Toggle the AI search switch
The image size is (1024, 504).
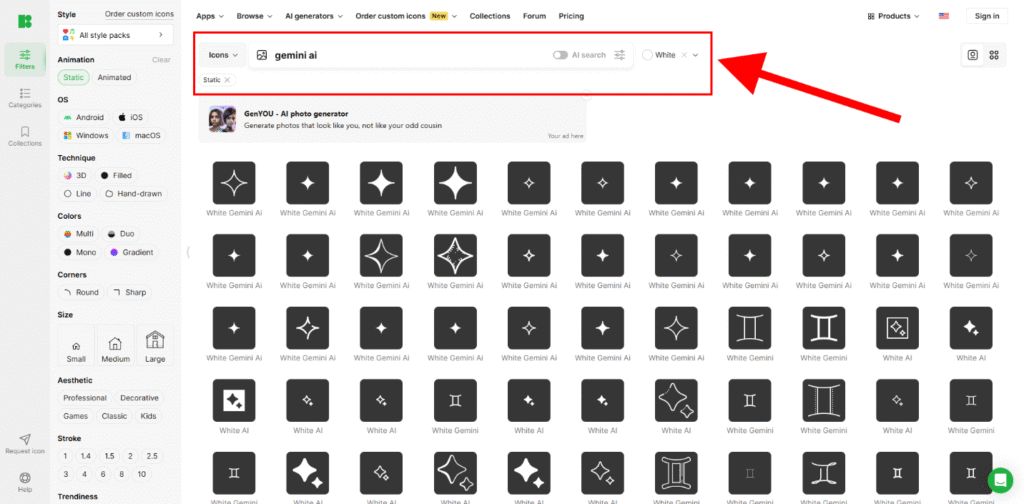(x=560, y=55)
